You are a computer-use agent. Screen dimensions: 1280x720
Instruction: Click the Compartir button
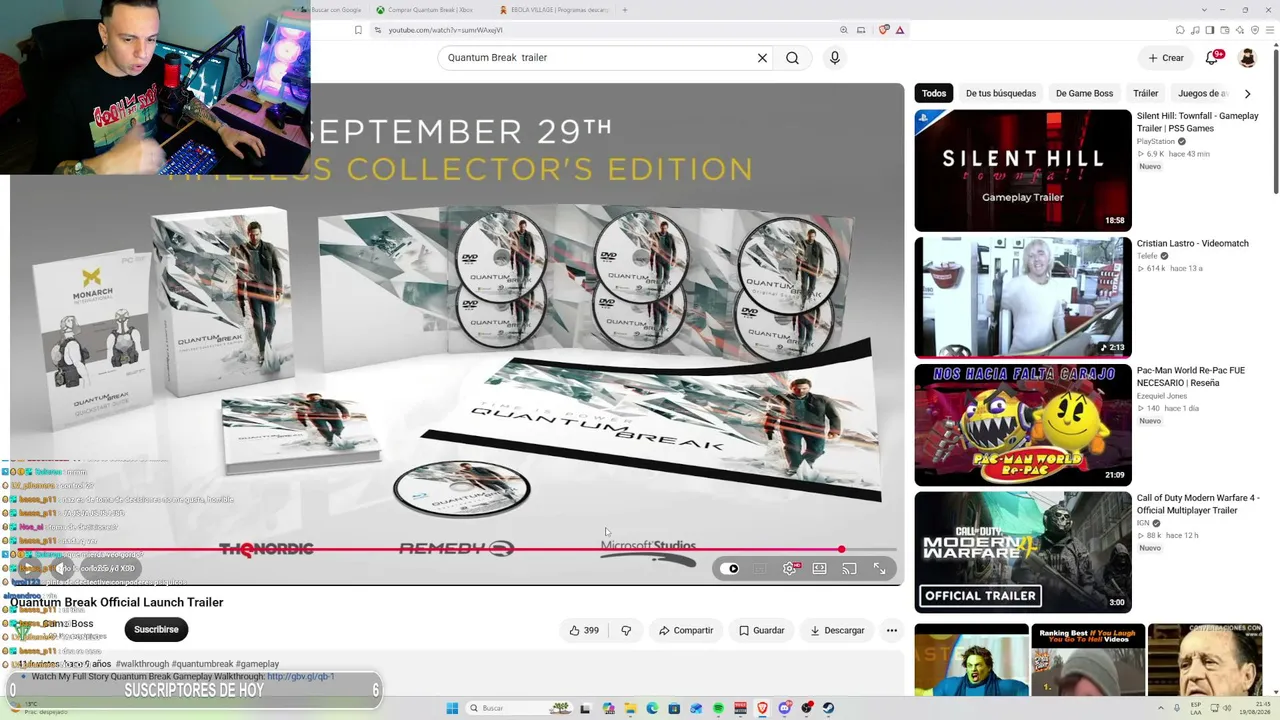click(x=686, y=631)
